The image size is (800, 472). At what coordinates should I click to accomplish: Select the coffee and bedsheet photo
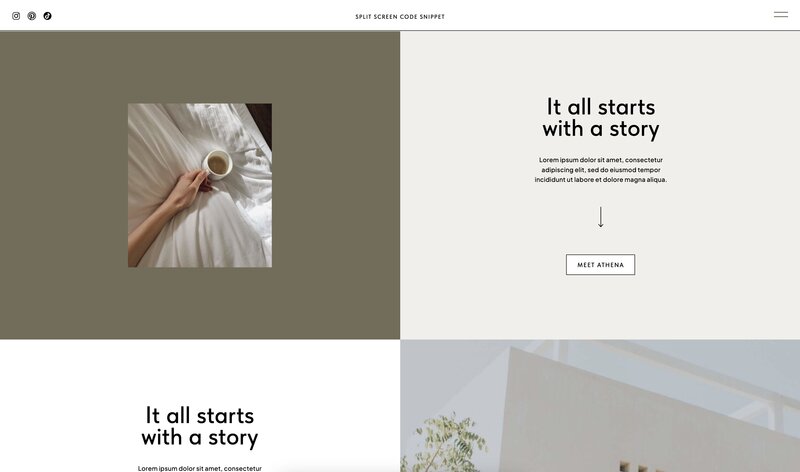click(200, 185)
